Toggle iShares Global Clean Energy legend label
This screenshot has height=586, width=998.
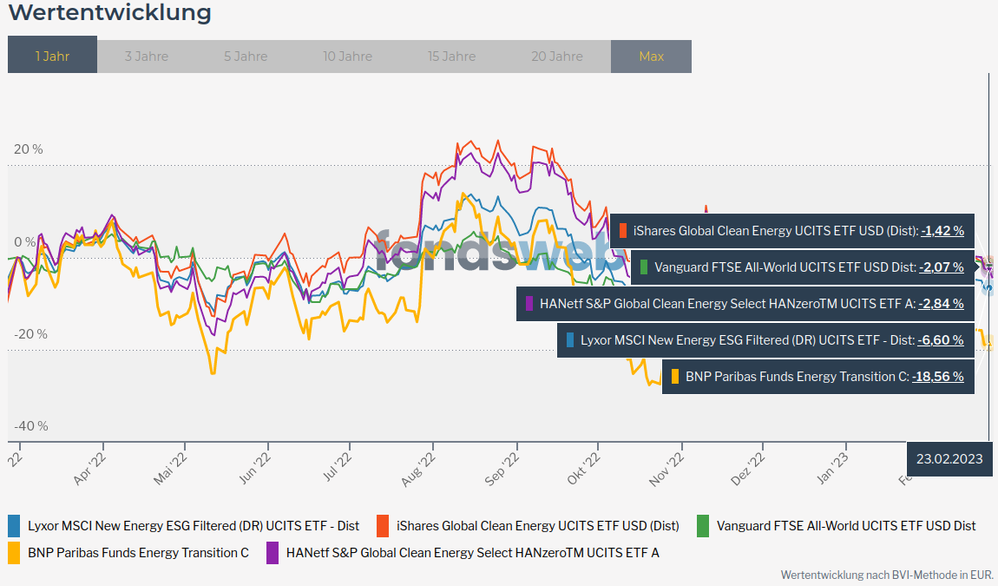click(538, 525)
